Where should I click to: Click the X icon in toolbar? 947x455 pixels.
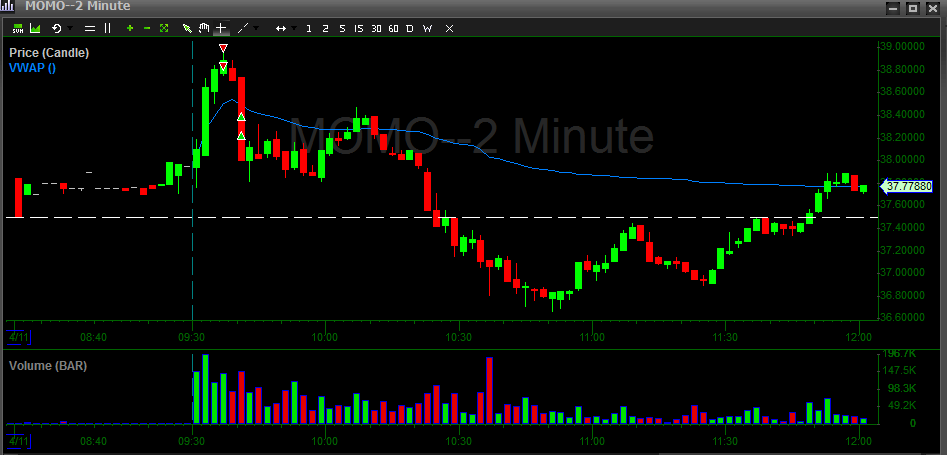(449, 28)
